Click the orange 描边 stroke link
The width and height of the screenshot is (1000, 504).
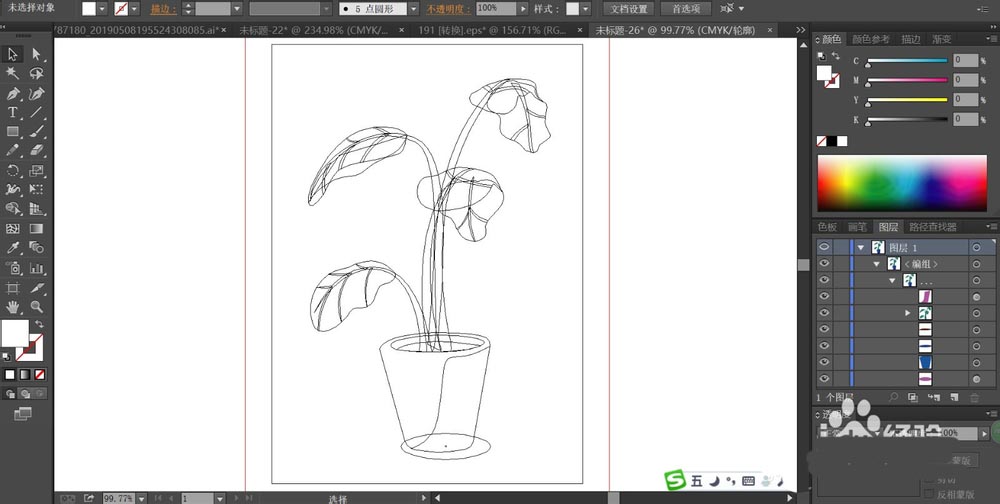[x=163, y=9]
